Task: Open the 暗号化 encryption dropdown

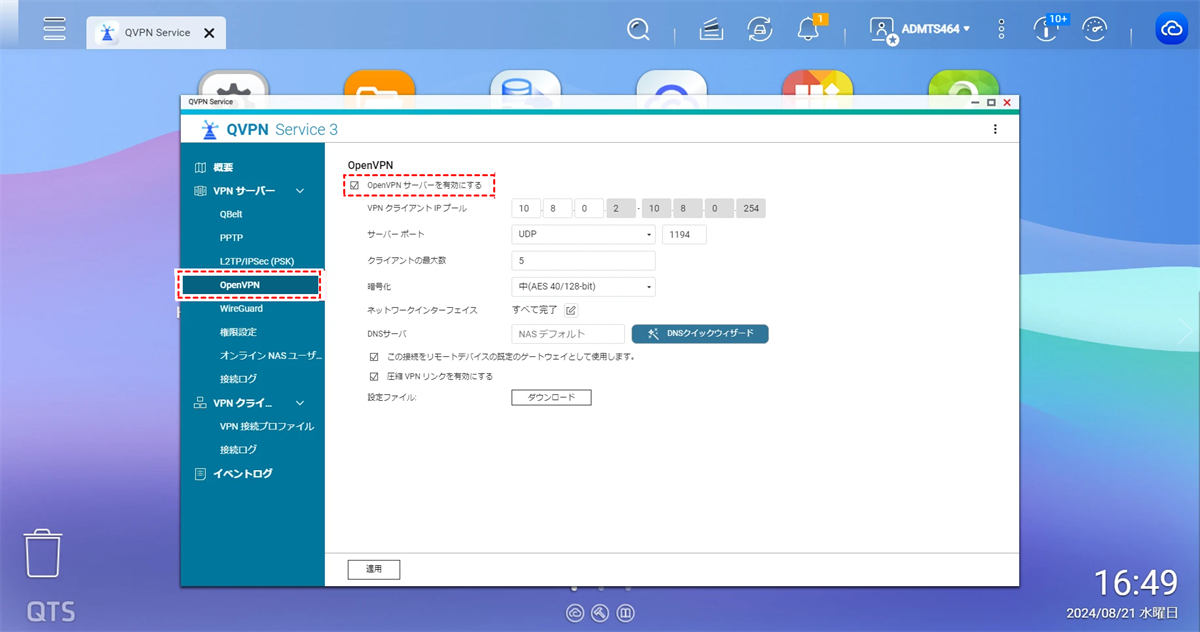Action: tap(583, 287)
